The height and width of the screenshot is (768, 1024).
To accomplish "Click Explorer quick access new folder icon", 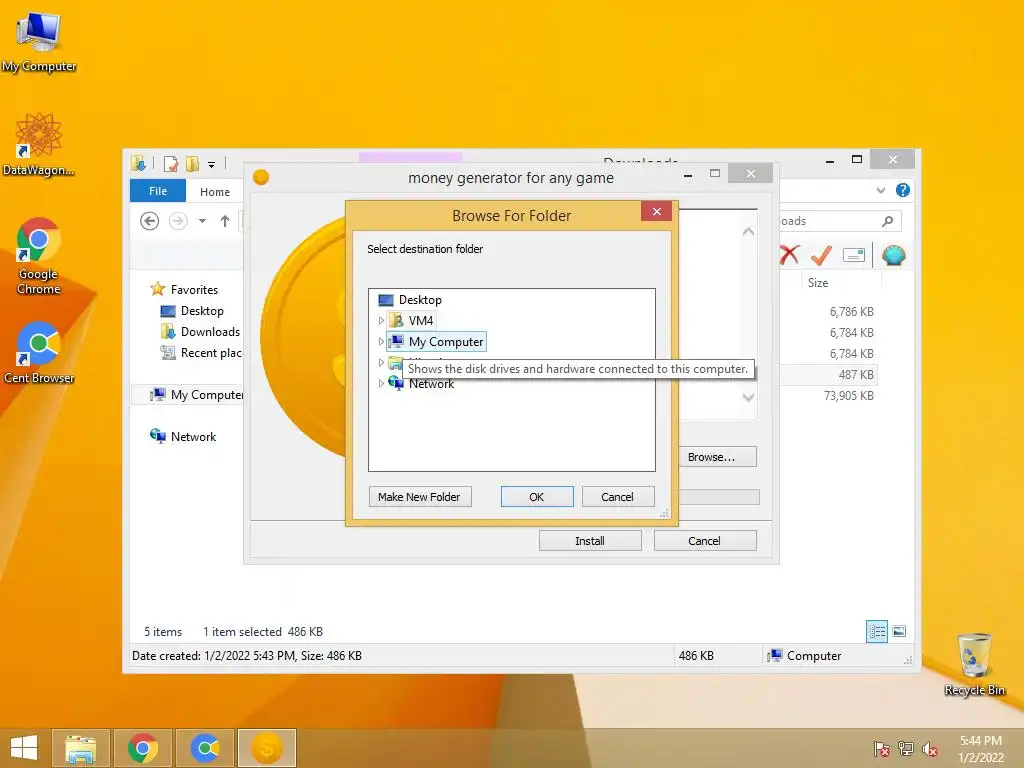I will coord(192,163).
